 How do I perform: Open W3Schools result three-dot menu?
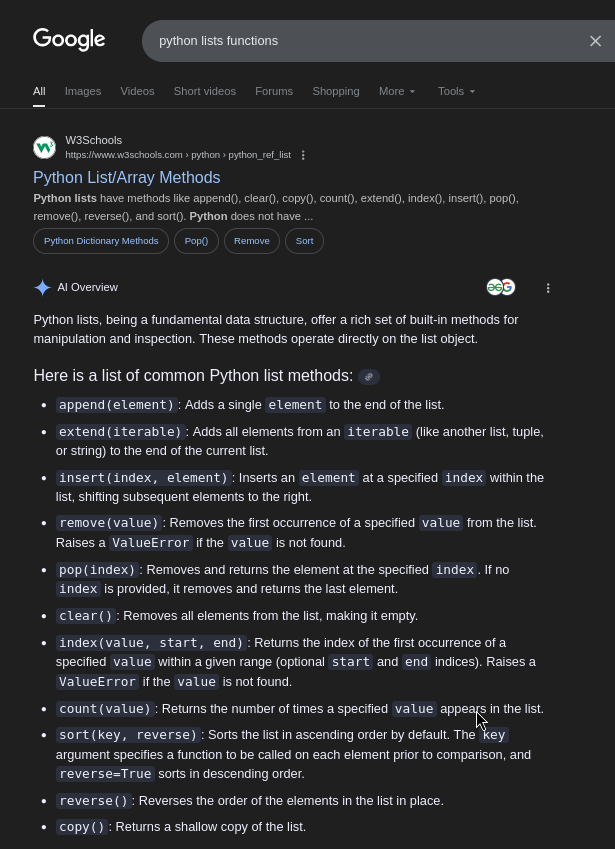303,155
